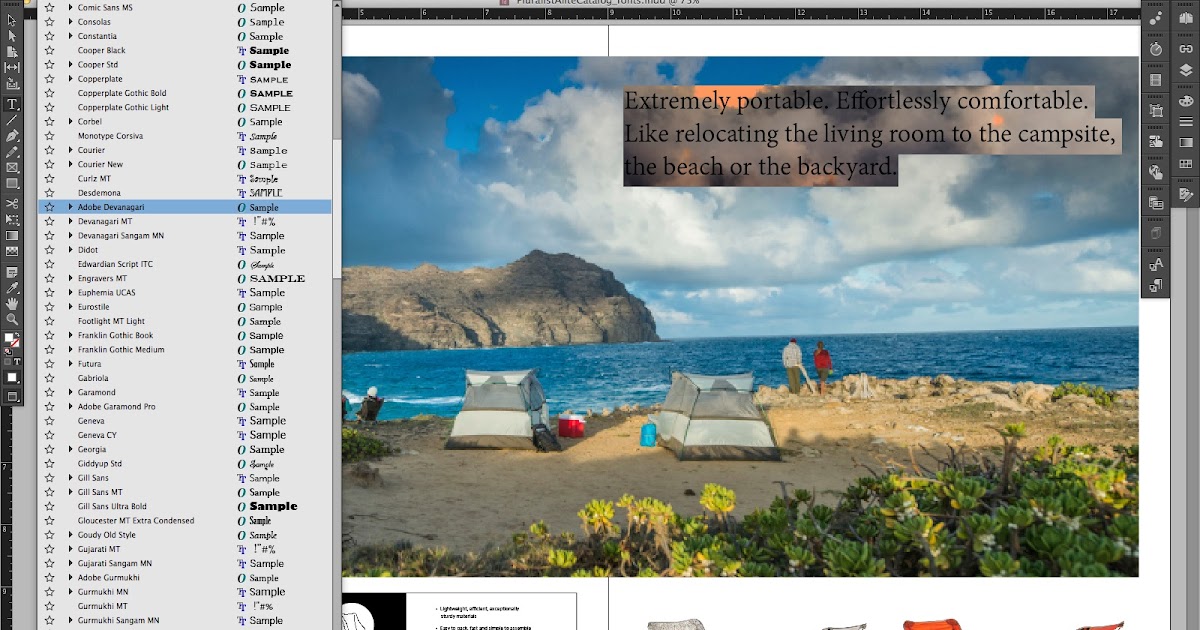Expand the Courier New font family
The image size is (1200, 630).
click(70, 165)
